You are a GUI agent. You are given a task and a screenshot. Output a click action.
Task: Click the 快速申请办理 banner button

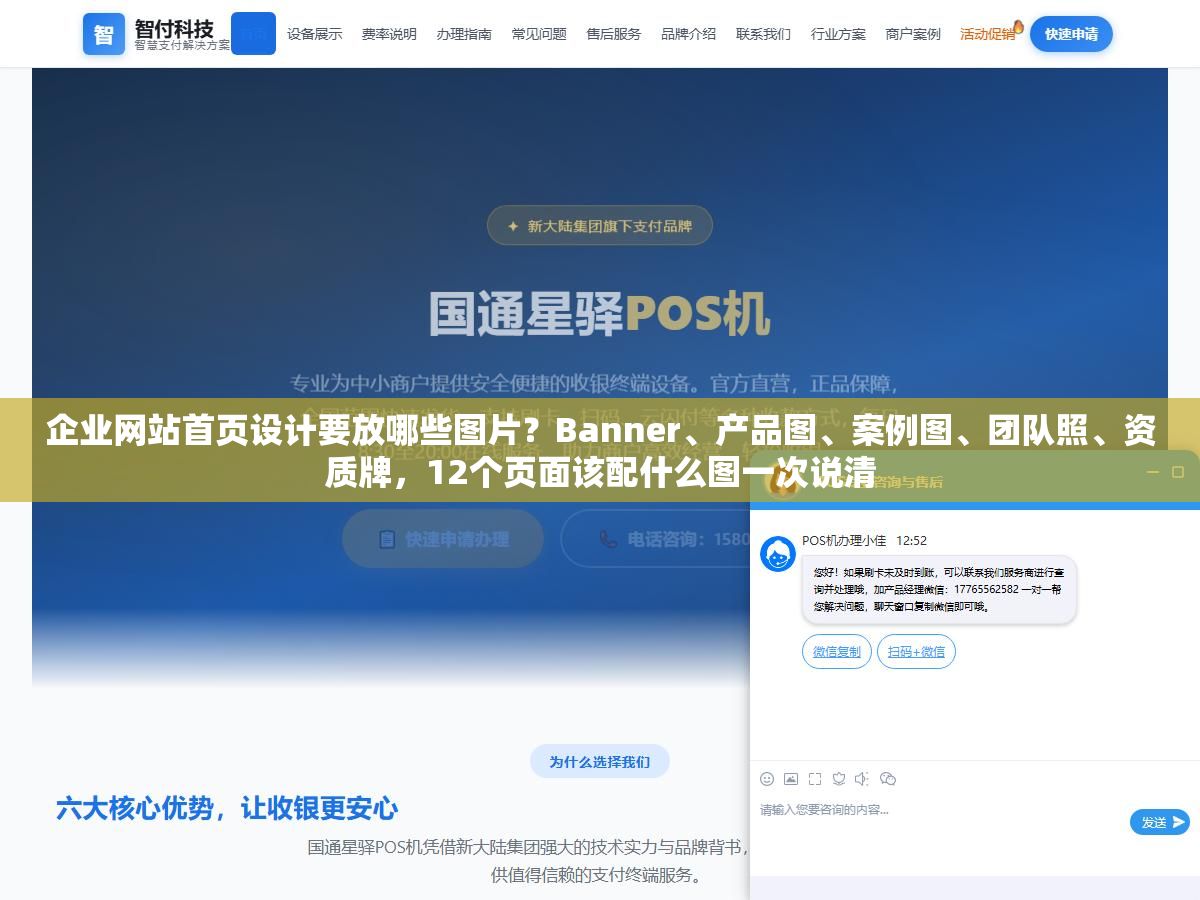(x=443, y=539)
